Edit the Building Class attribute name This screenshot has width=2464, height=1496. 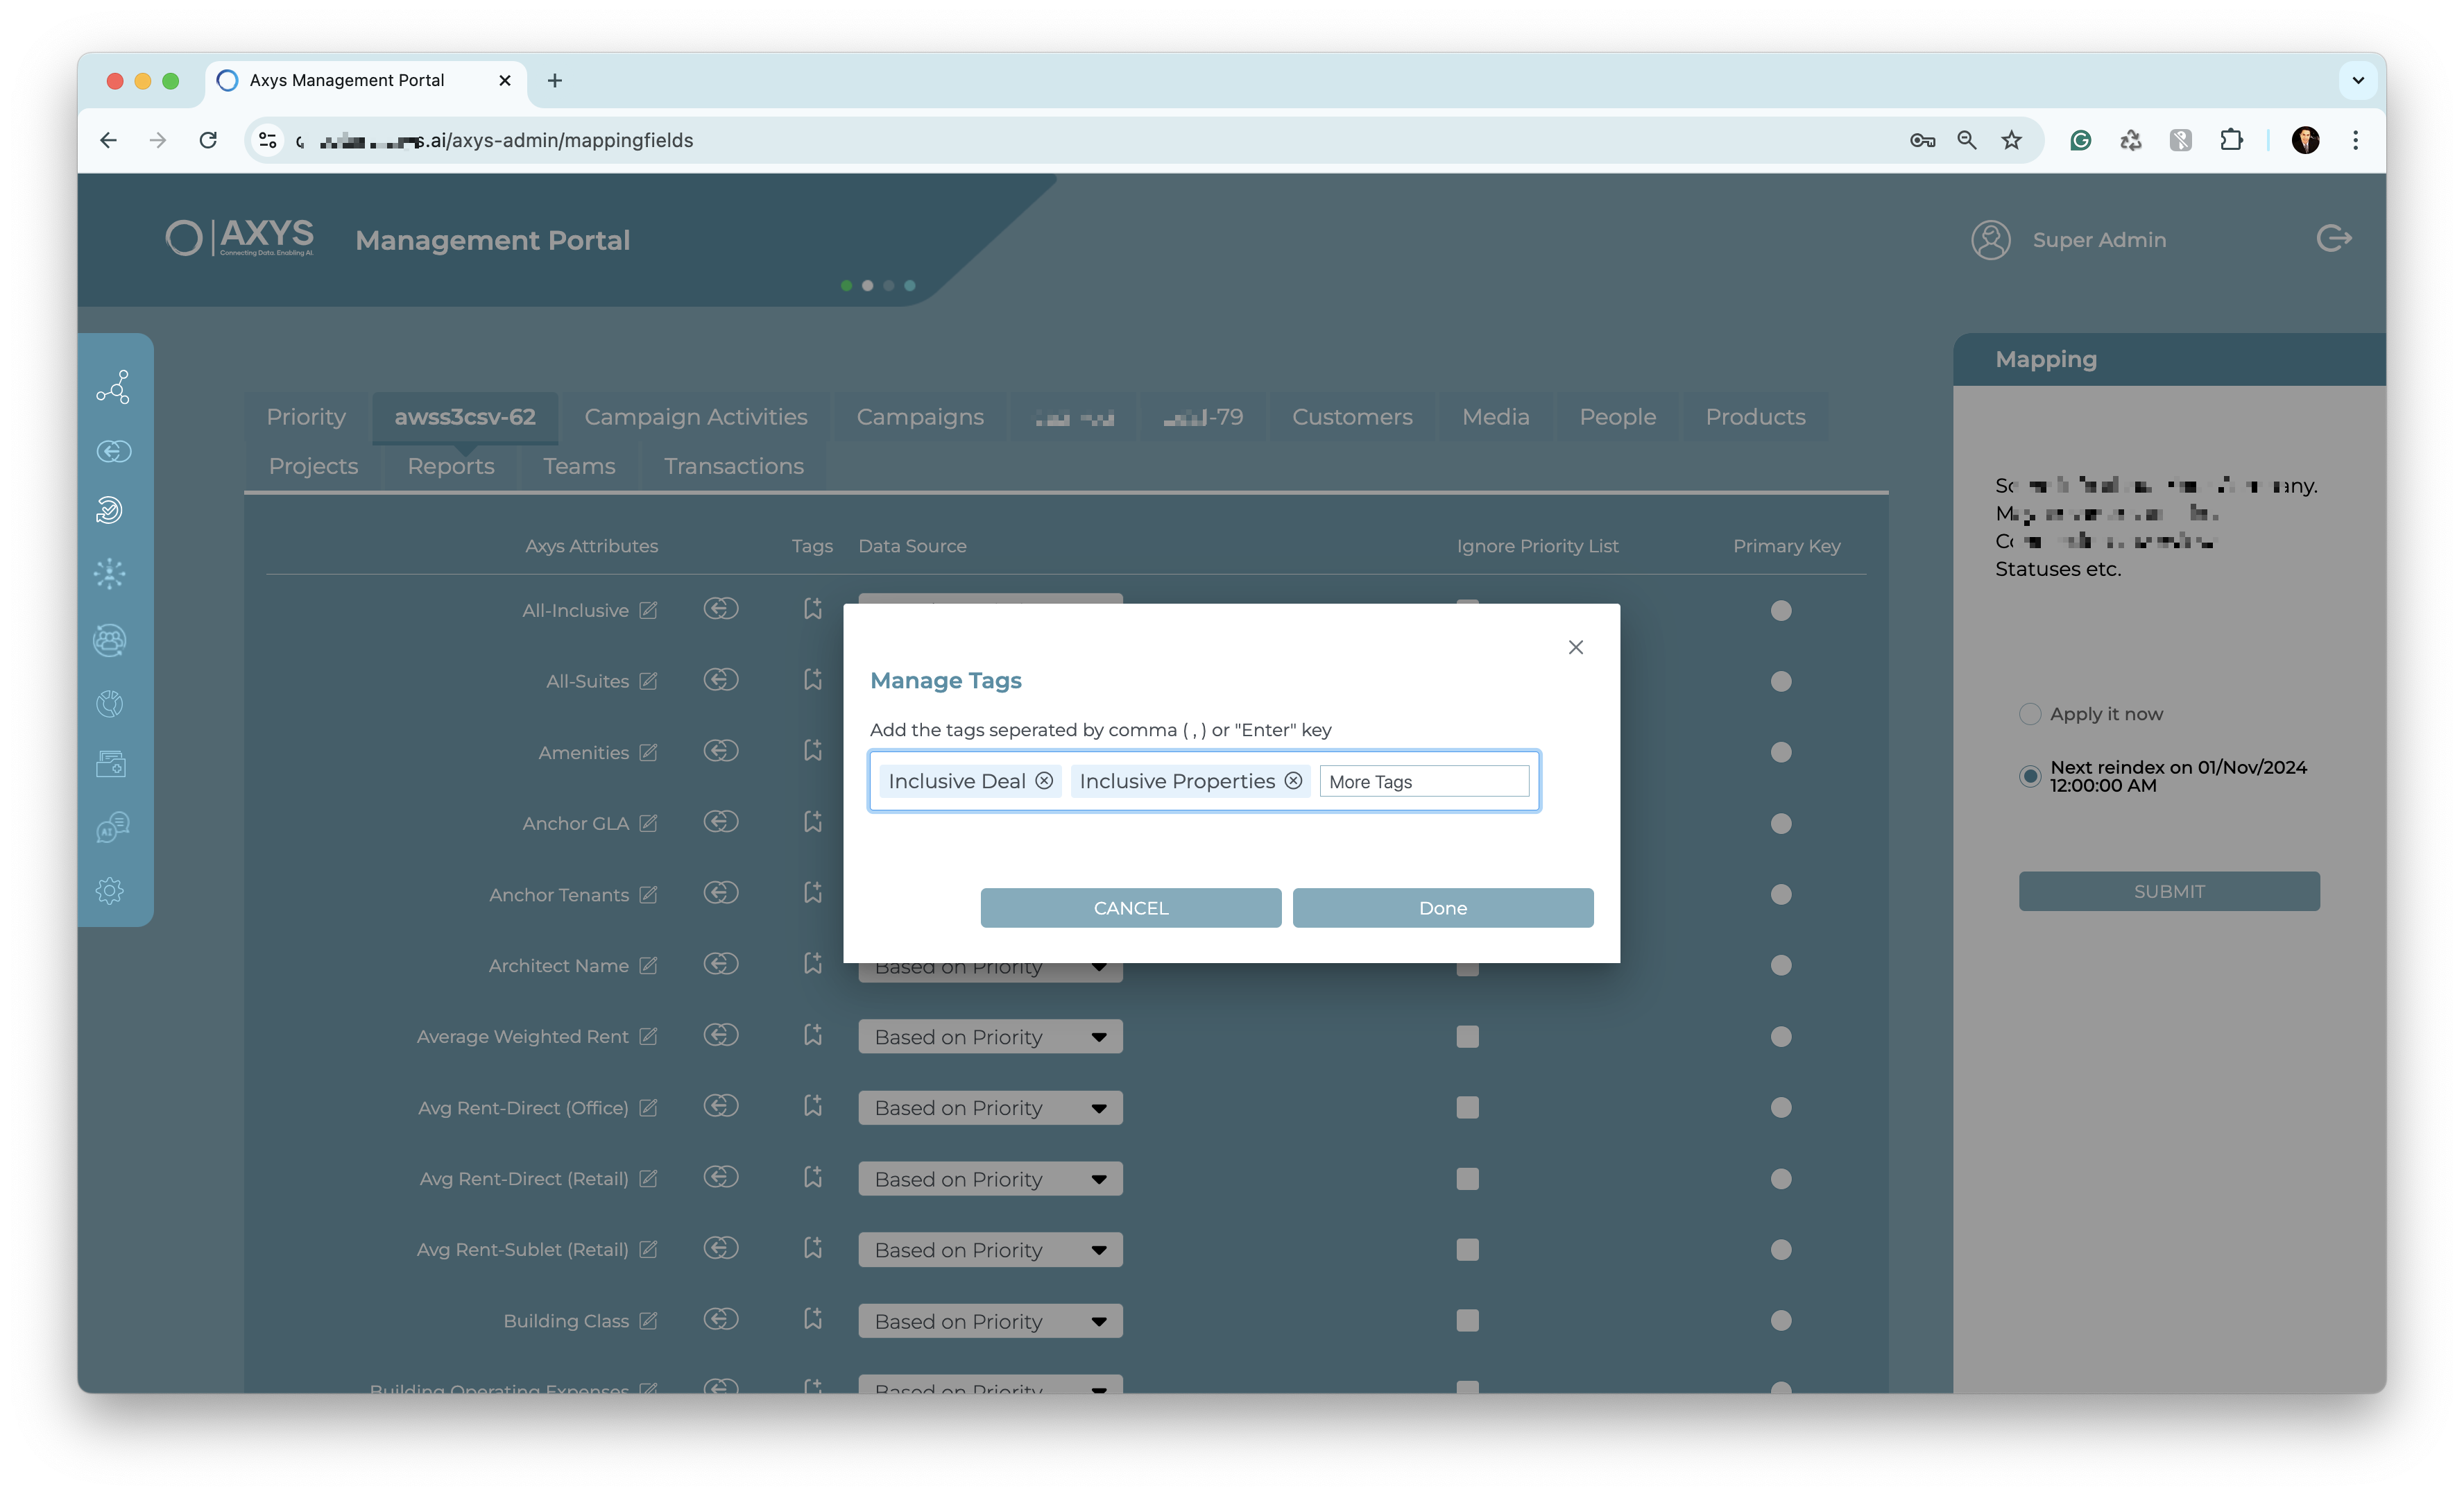pos(649,1320)
